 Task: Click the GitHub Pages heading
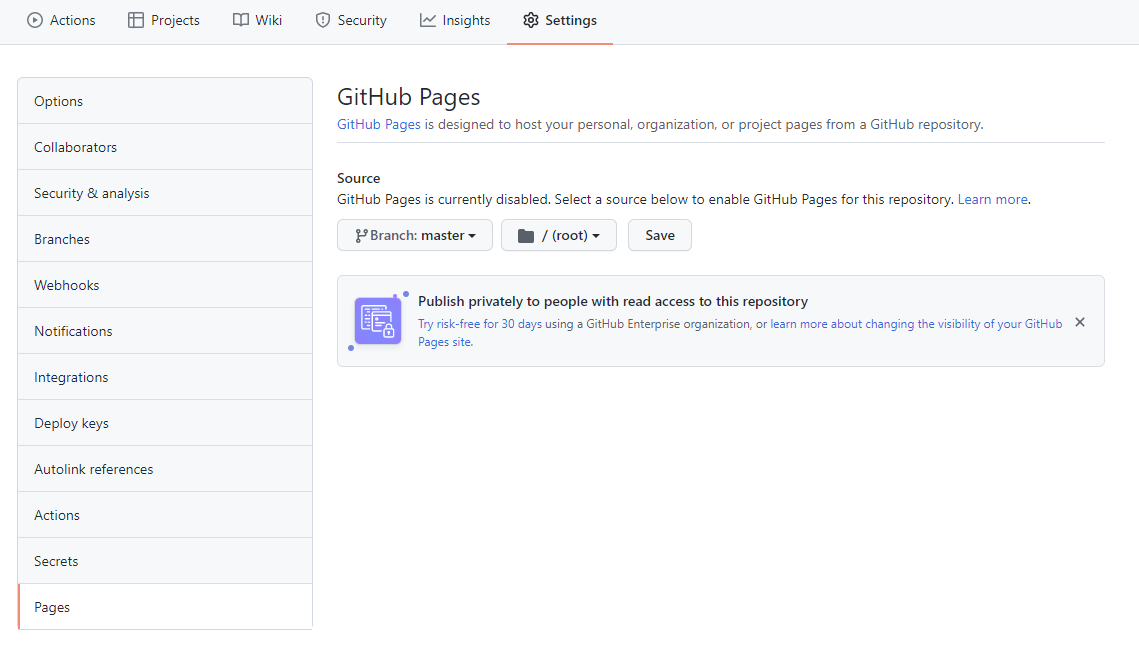pos(408,97)
